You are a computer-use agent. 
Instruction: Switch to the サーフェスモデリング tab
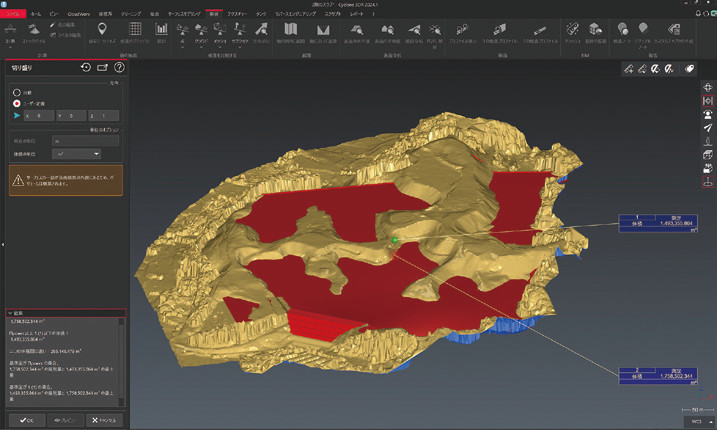184,14
